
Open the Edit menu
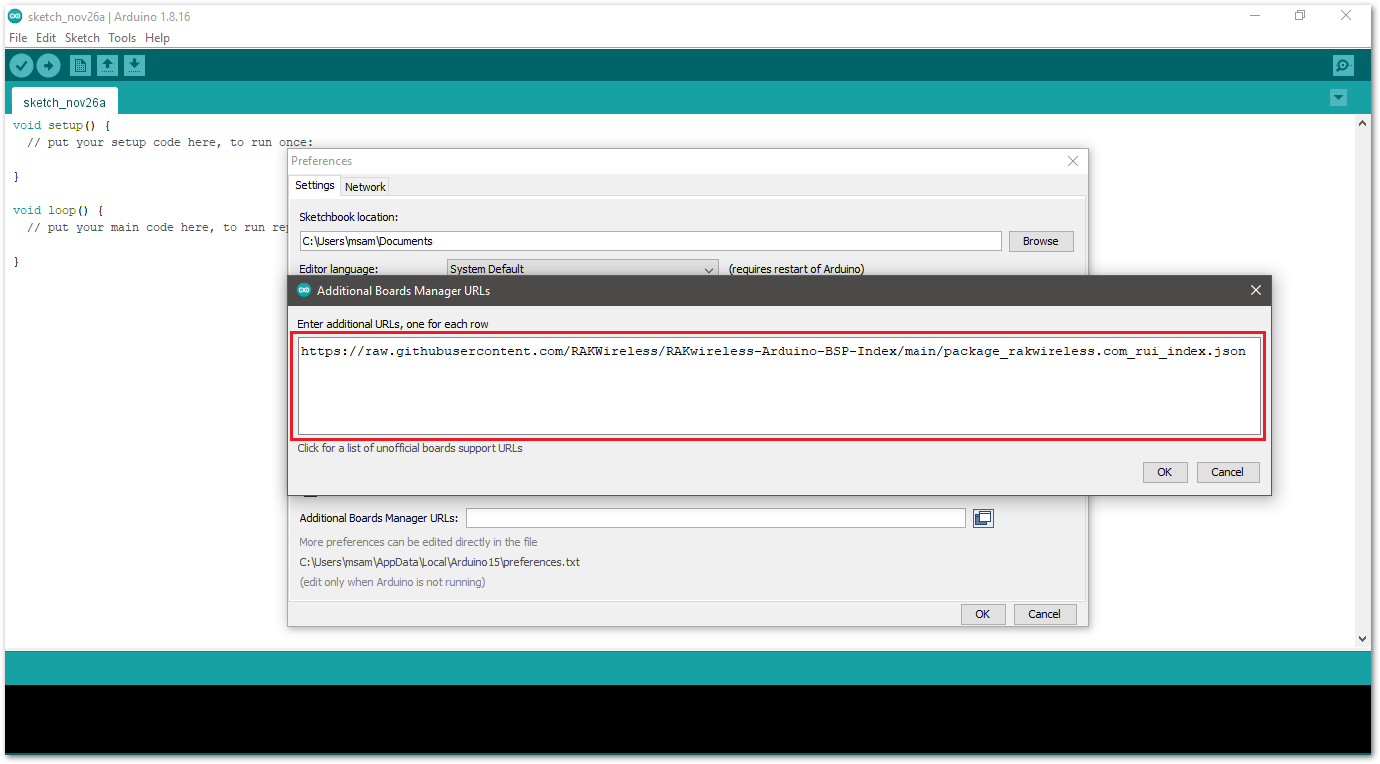(x=46, y=38)
